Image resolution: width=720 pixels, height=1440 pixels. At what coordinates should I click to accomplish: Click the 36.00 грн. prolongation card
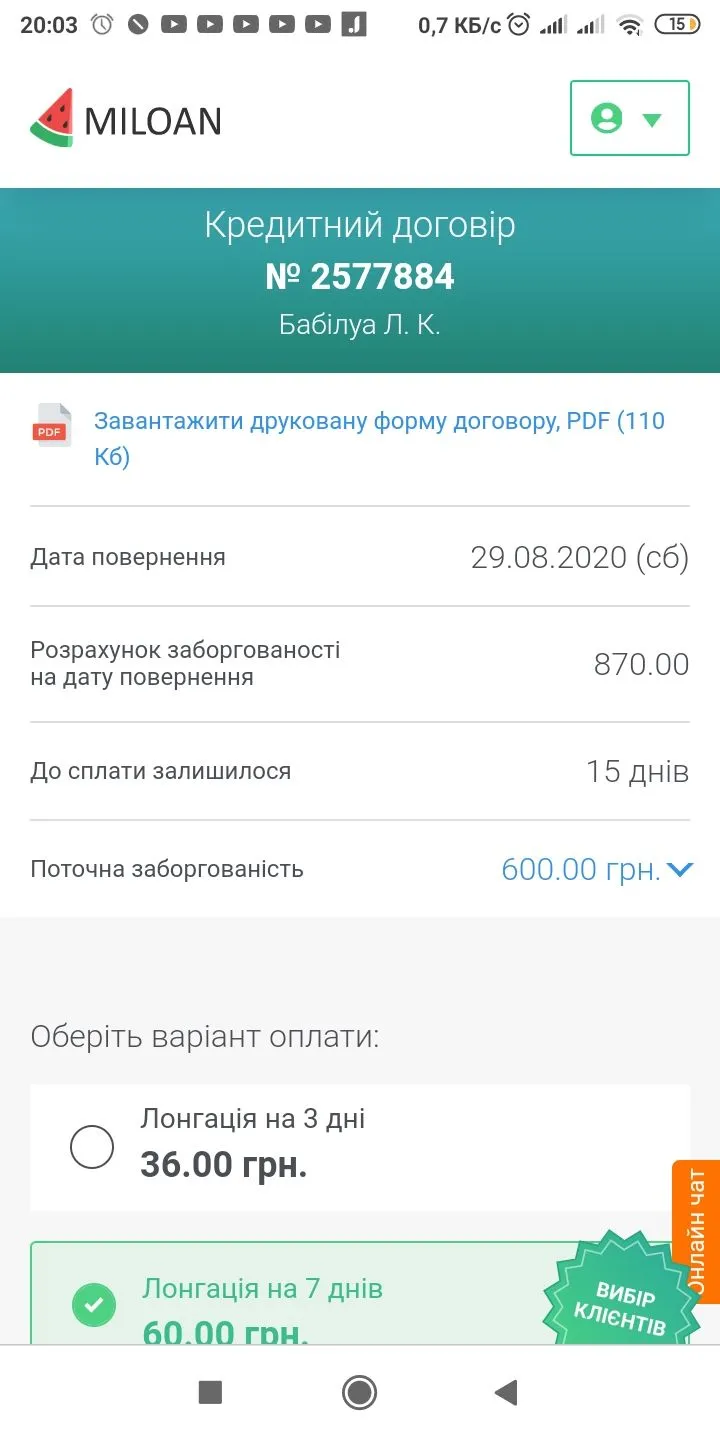[x=360, y=1147]
